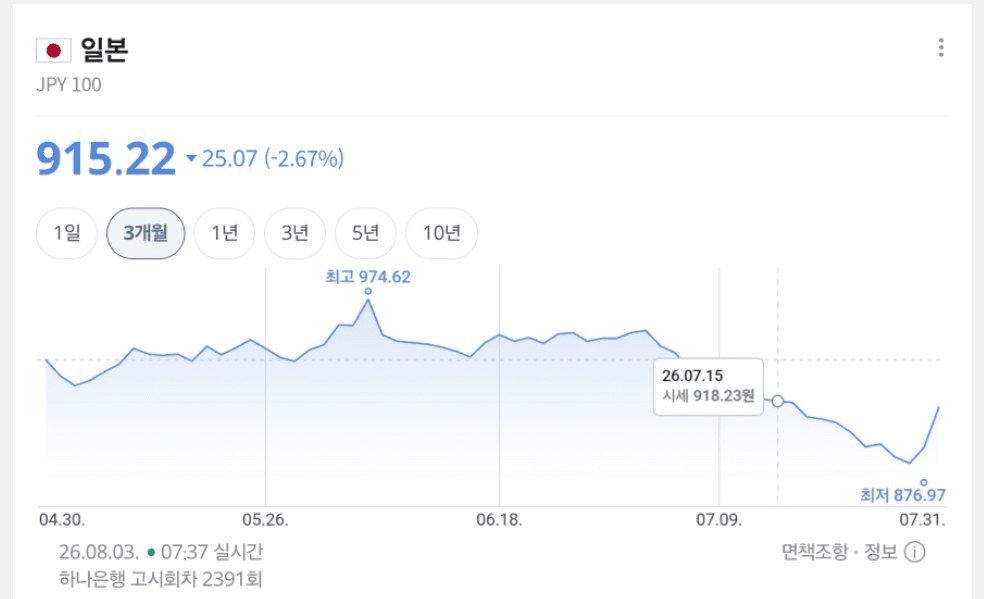Click the down triangle change indicator

pos(191,158)
